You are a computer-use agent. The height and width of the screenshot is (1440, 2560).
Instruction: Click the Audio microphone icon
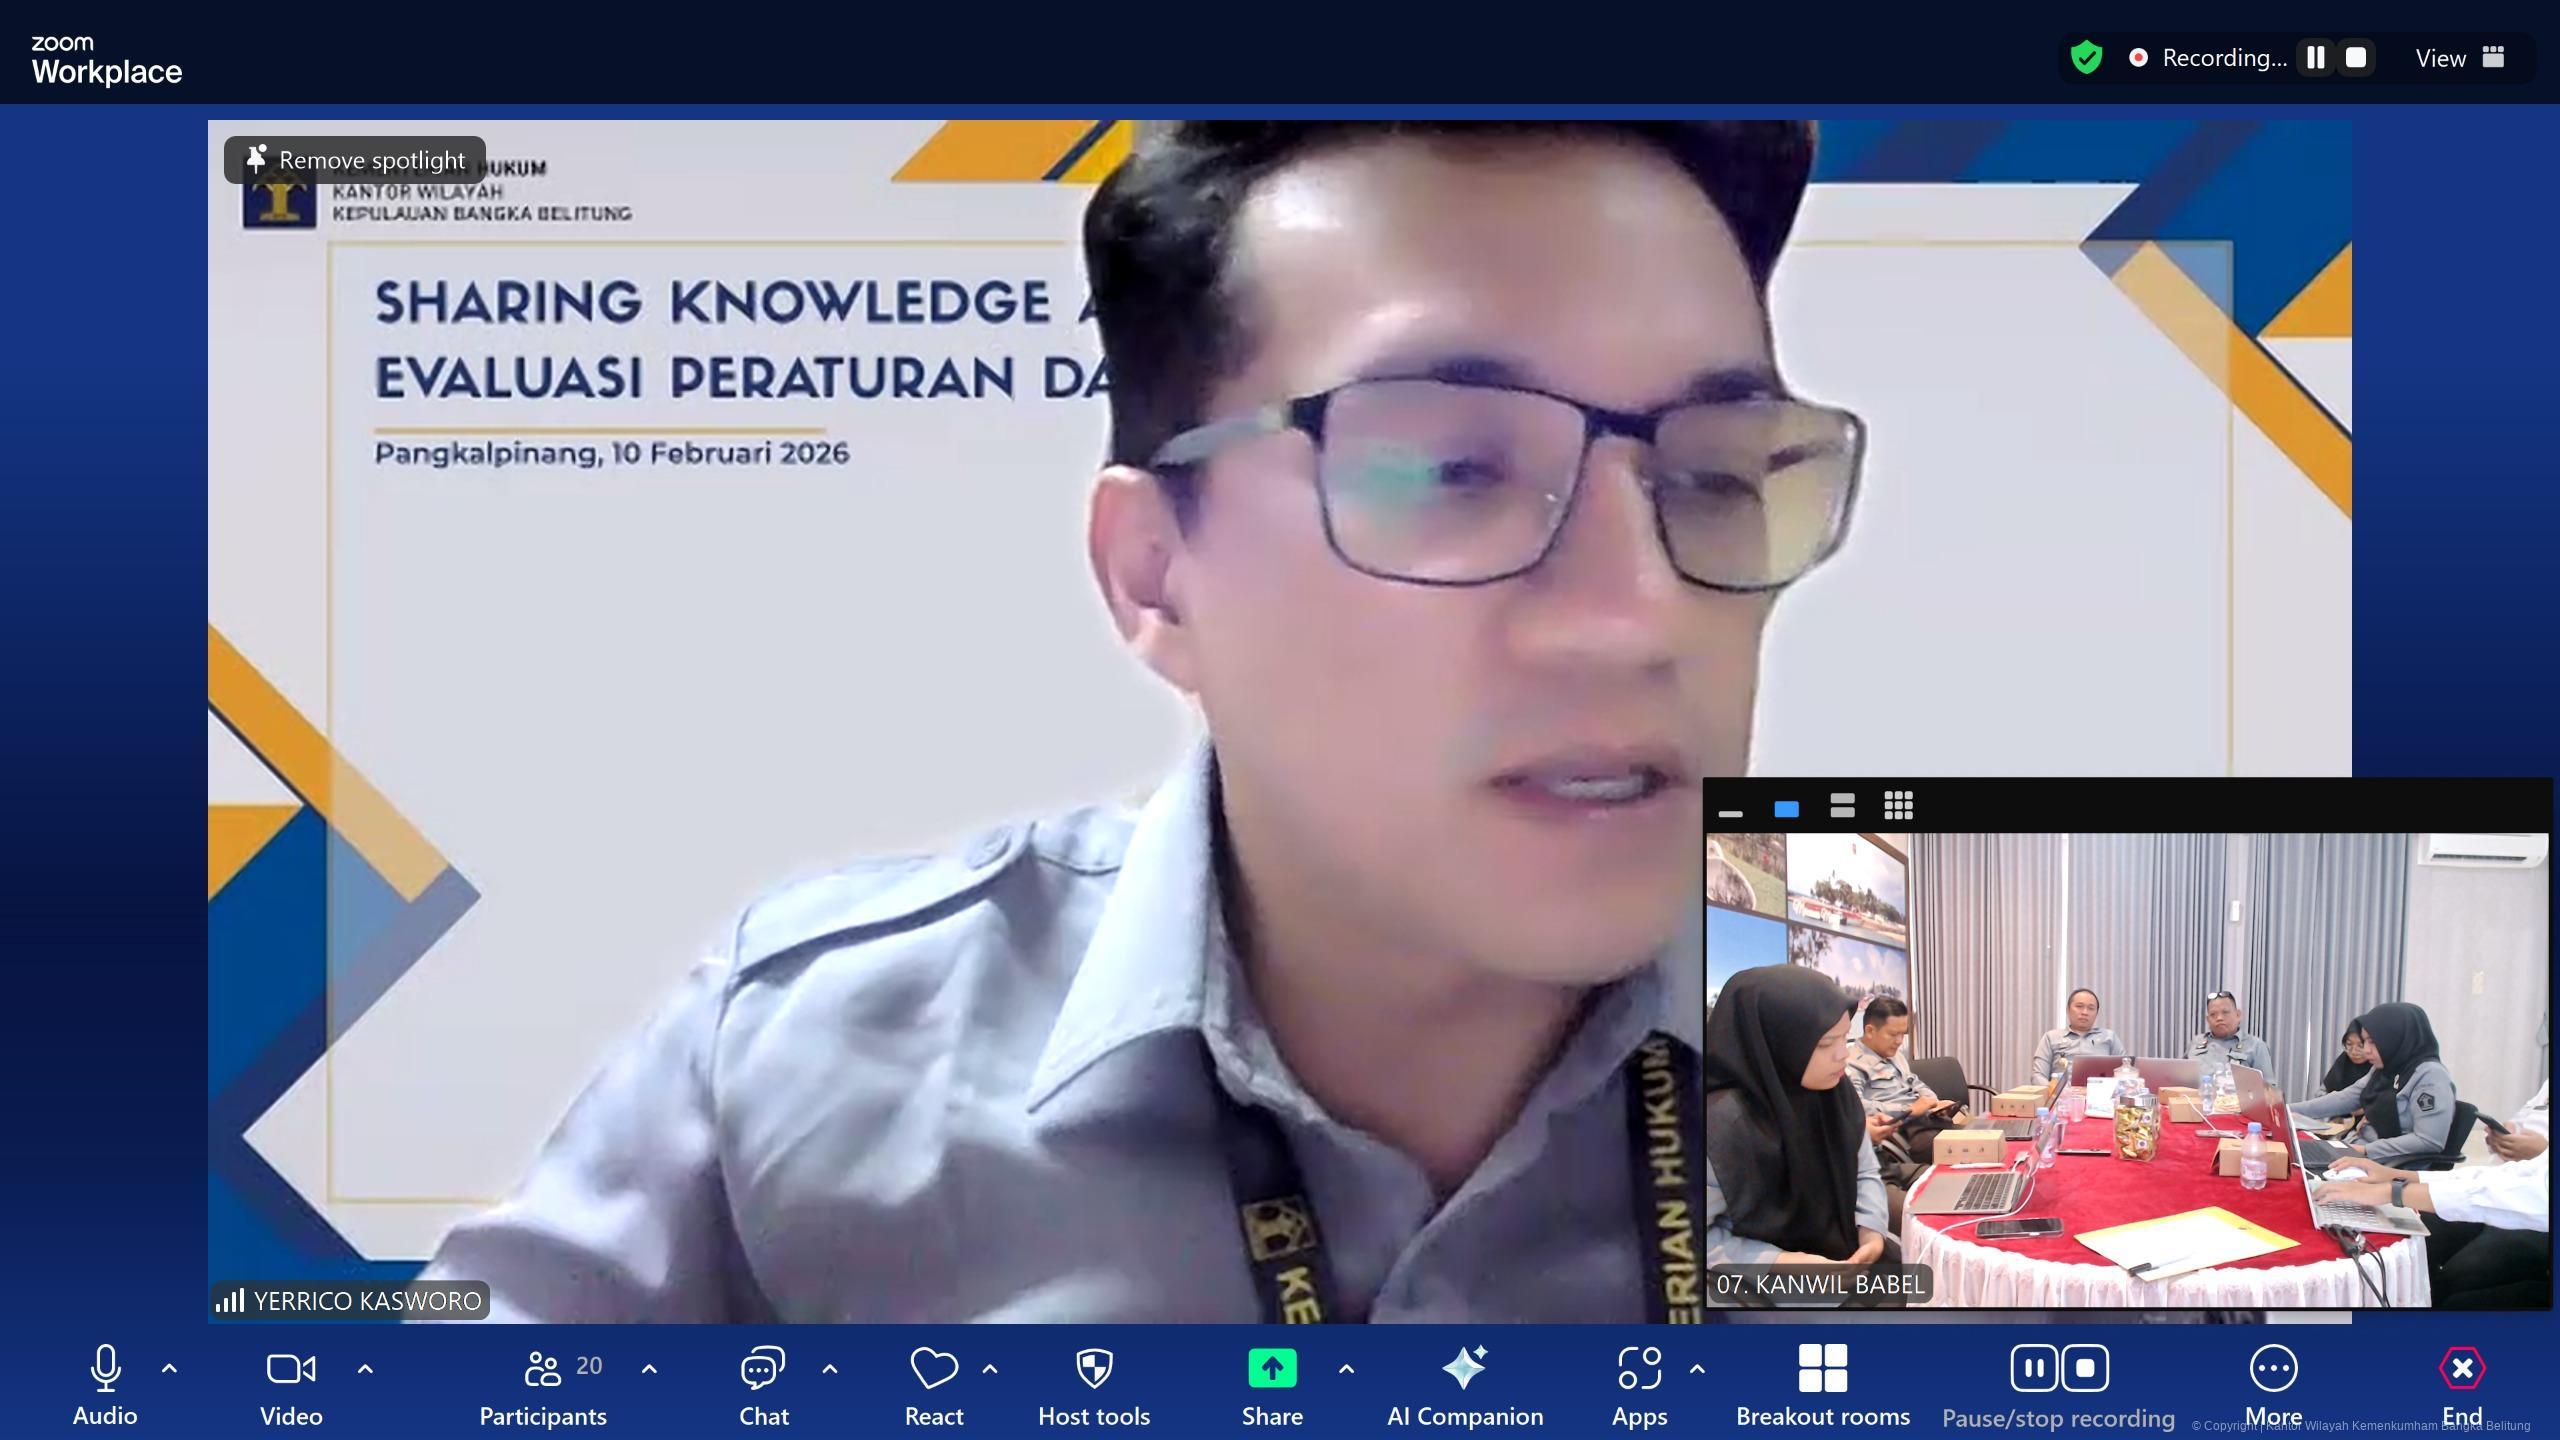point(105,1368)
